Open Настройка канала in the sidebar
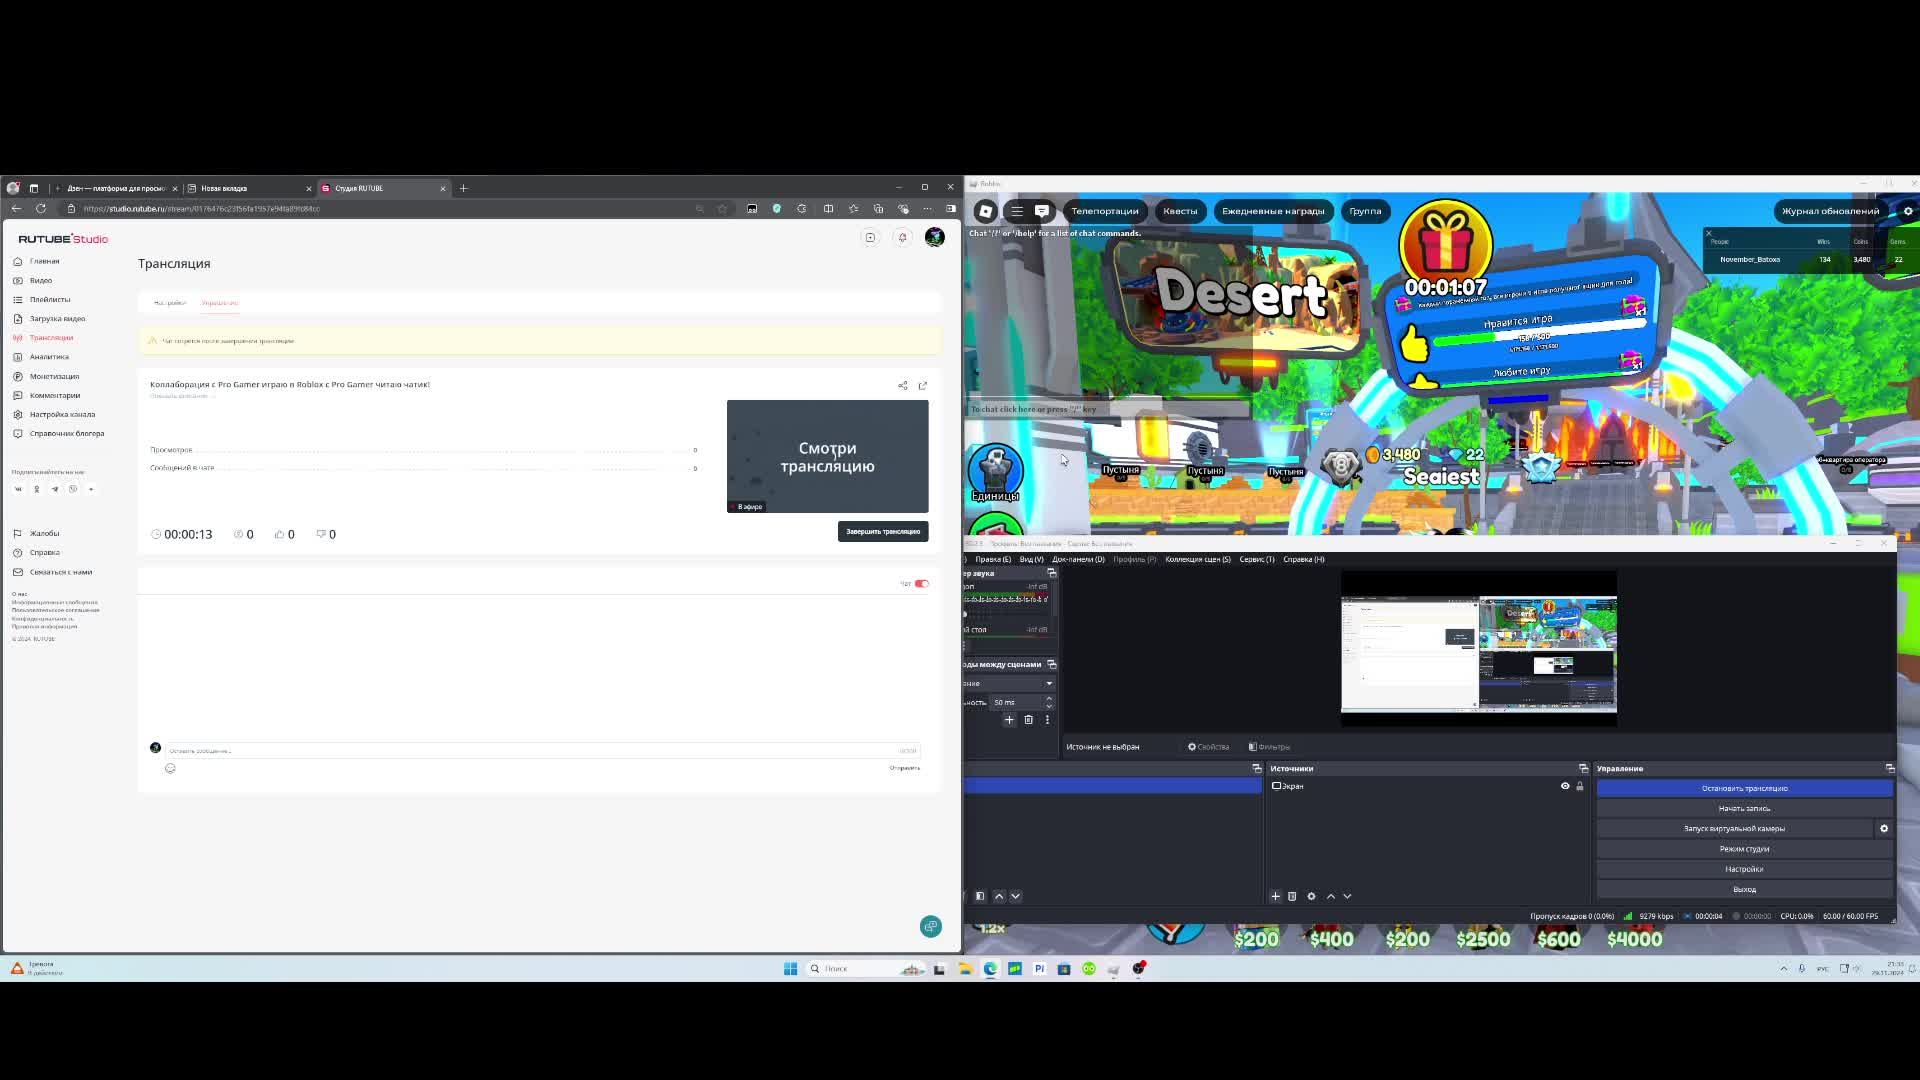 coord(62,414)
